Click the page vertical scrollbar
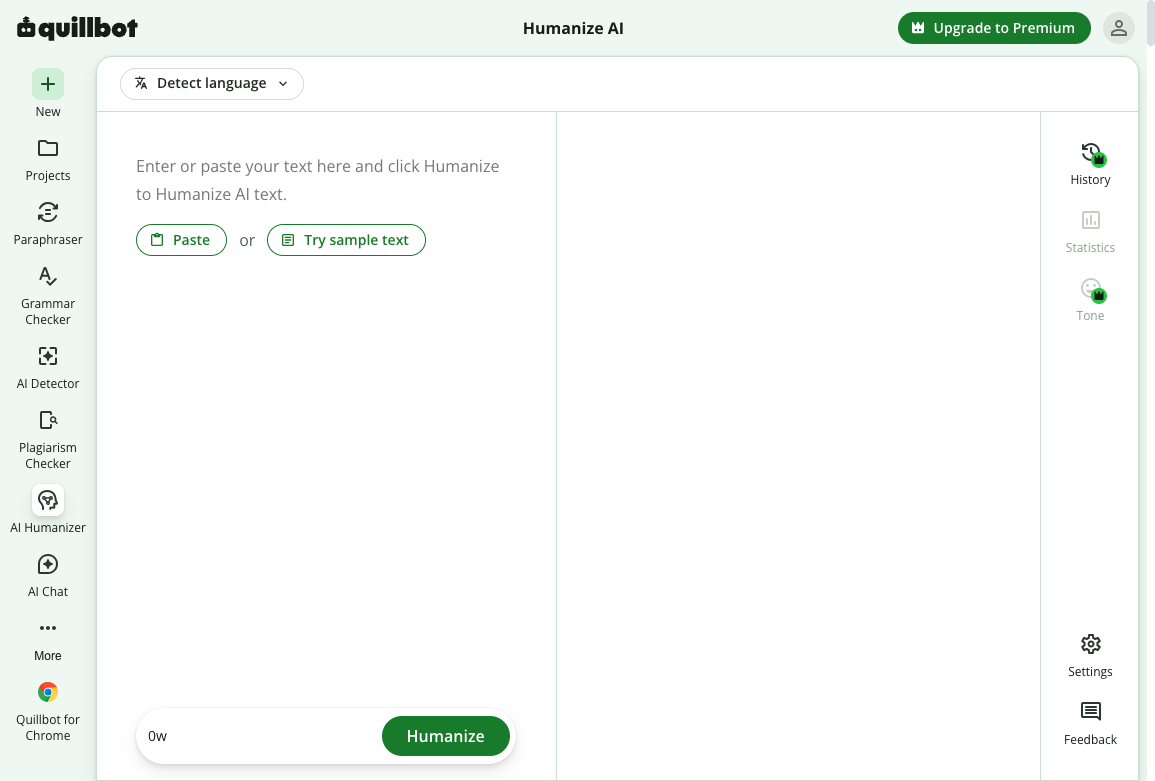 pos(1151,22)
